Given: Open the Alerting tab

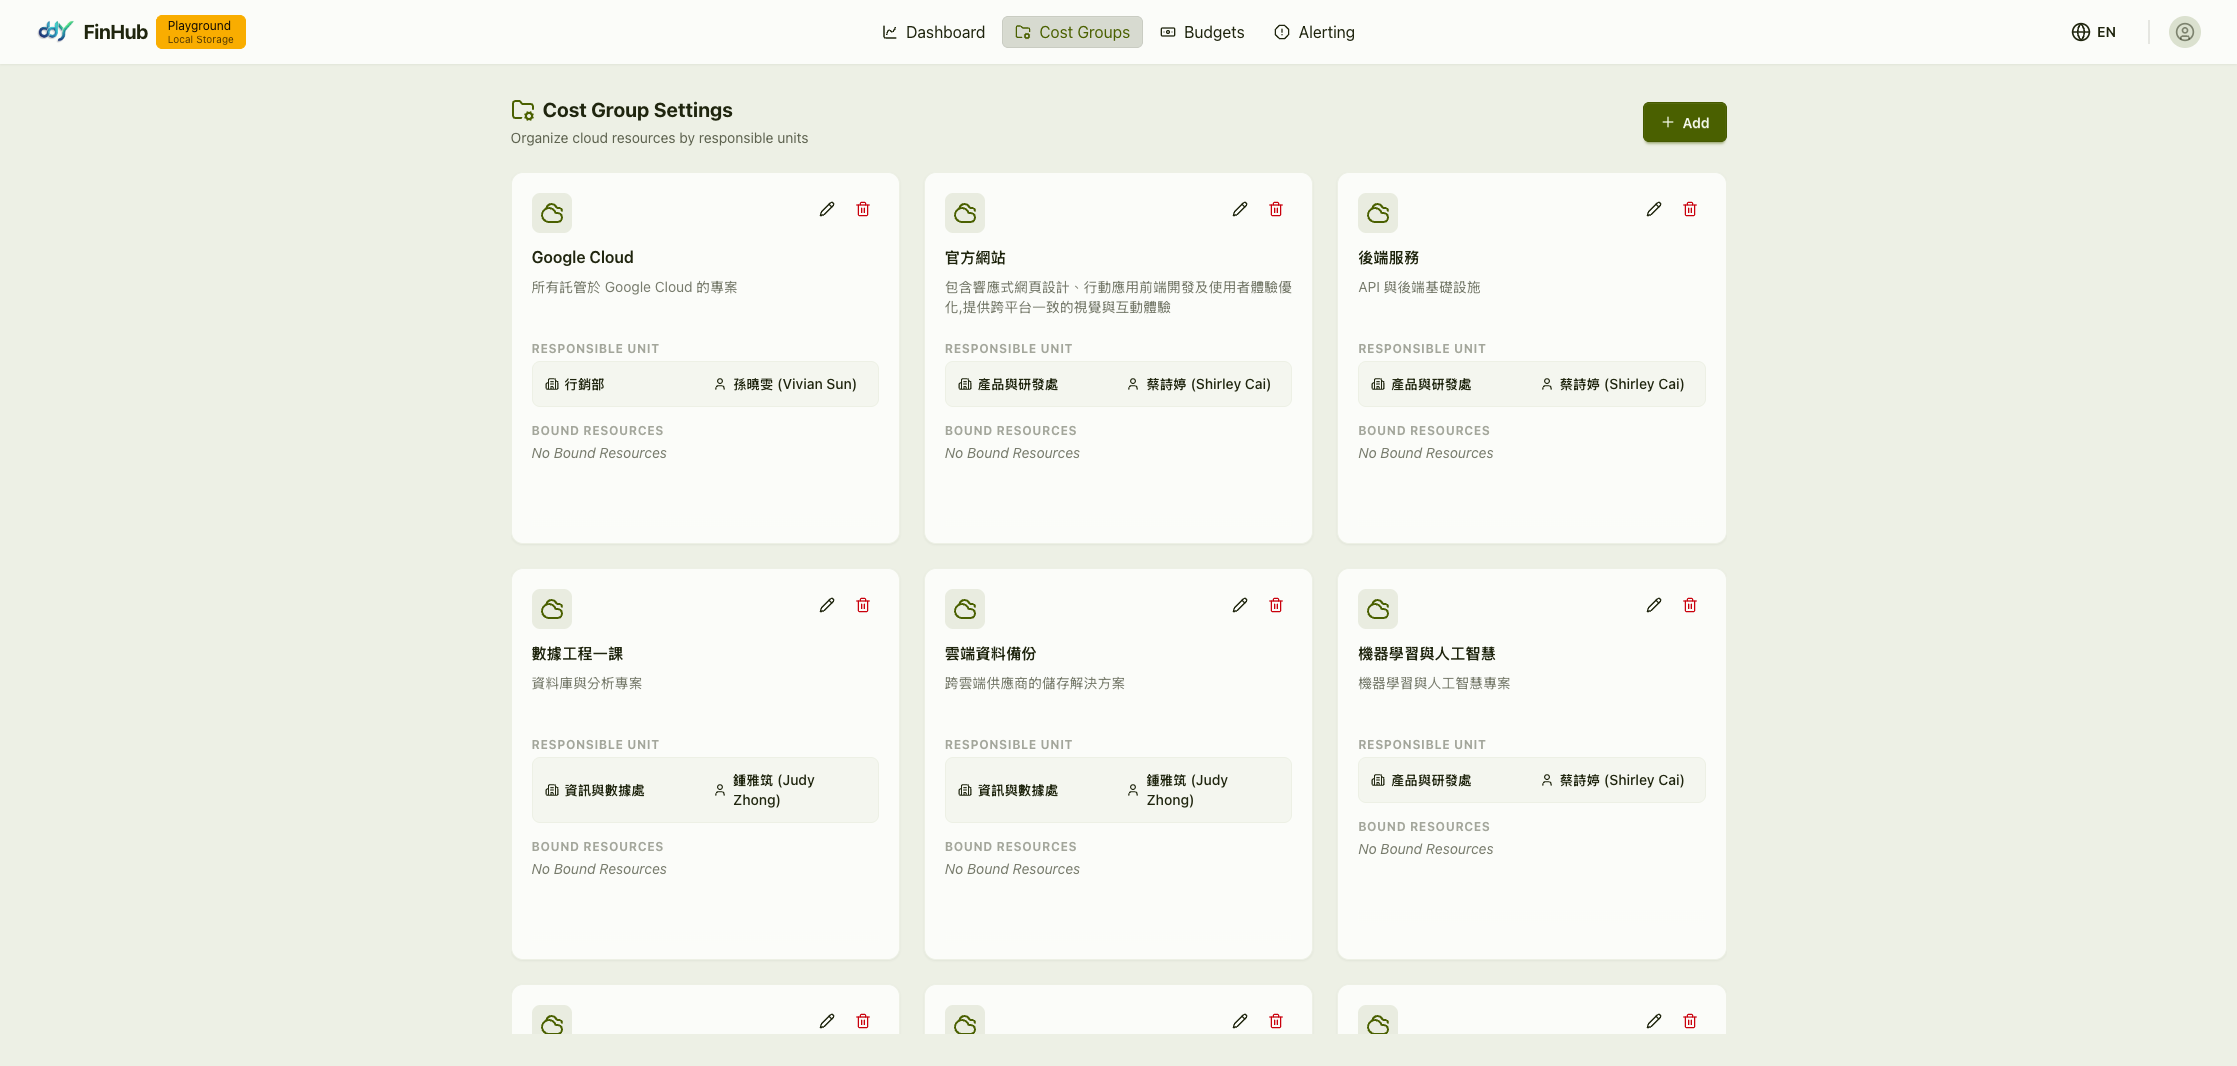Looking at the screenshot, I should (x=1314, y=32).
